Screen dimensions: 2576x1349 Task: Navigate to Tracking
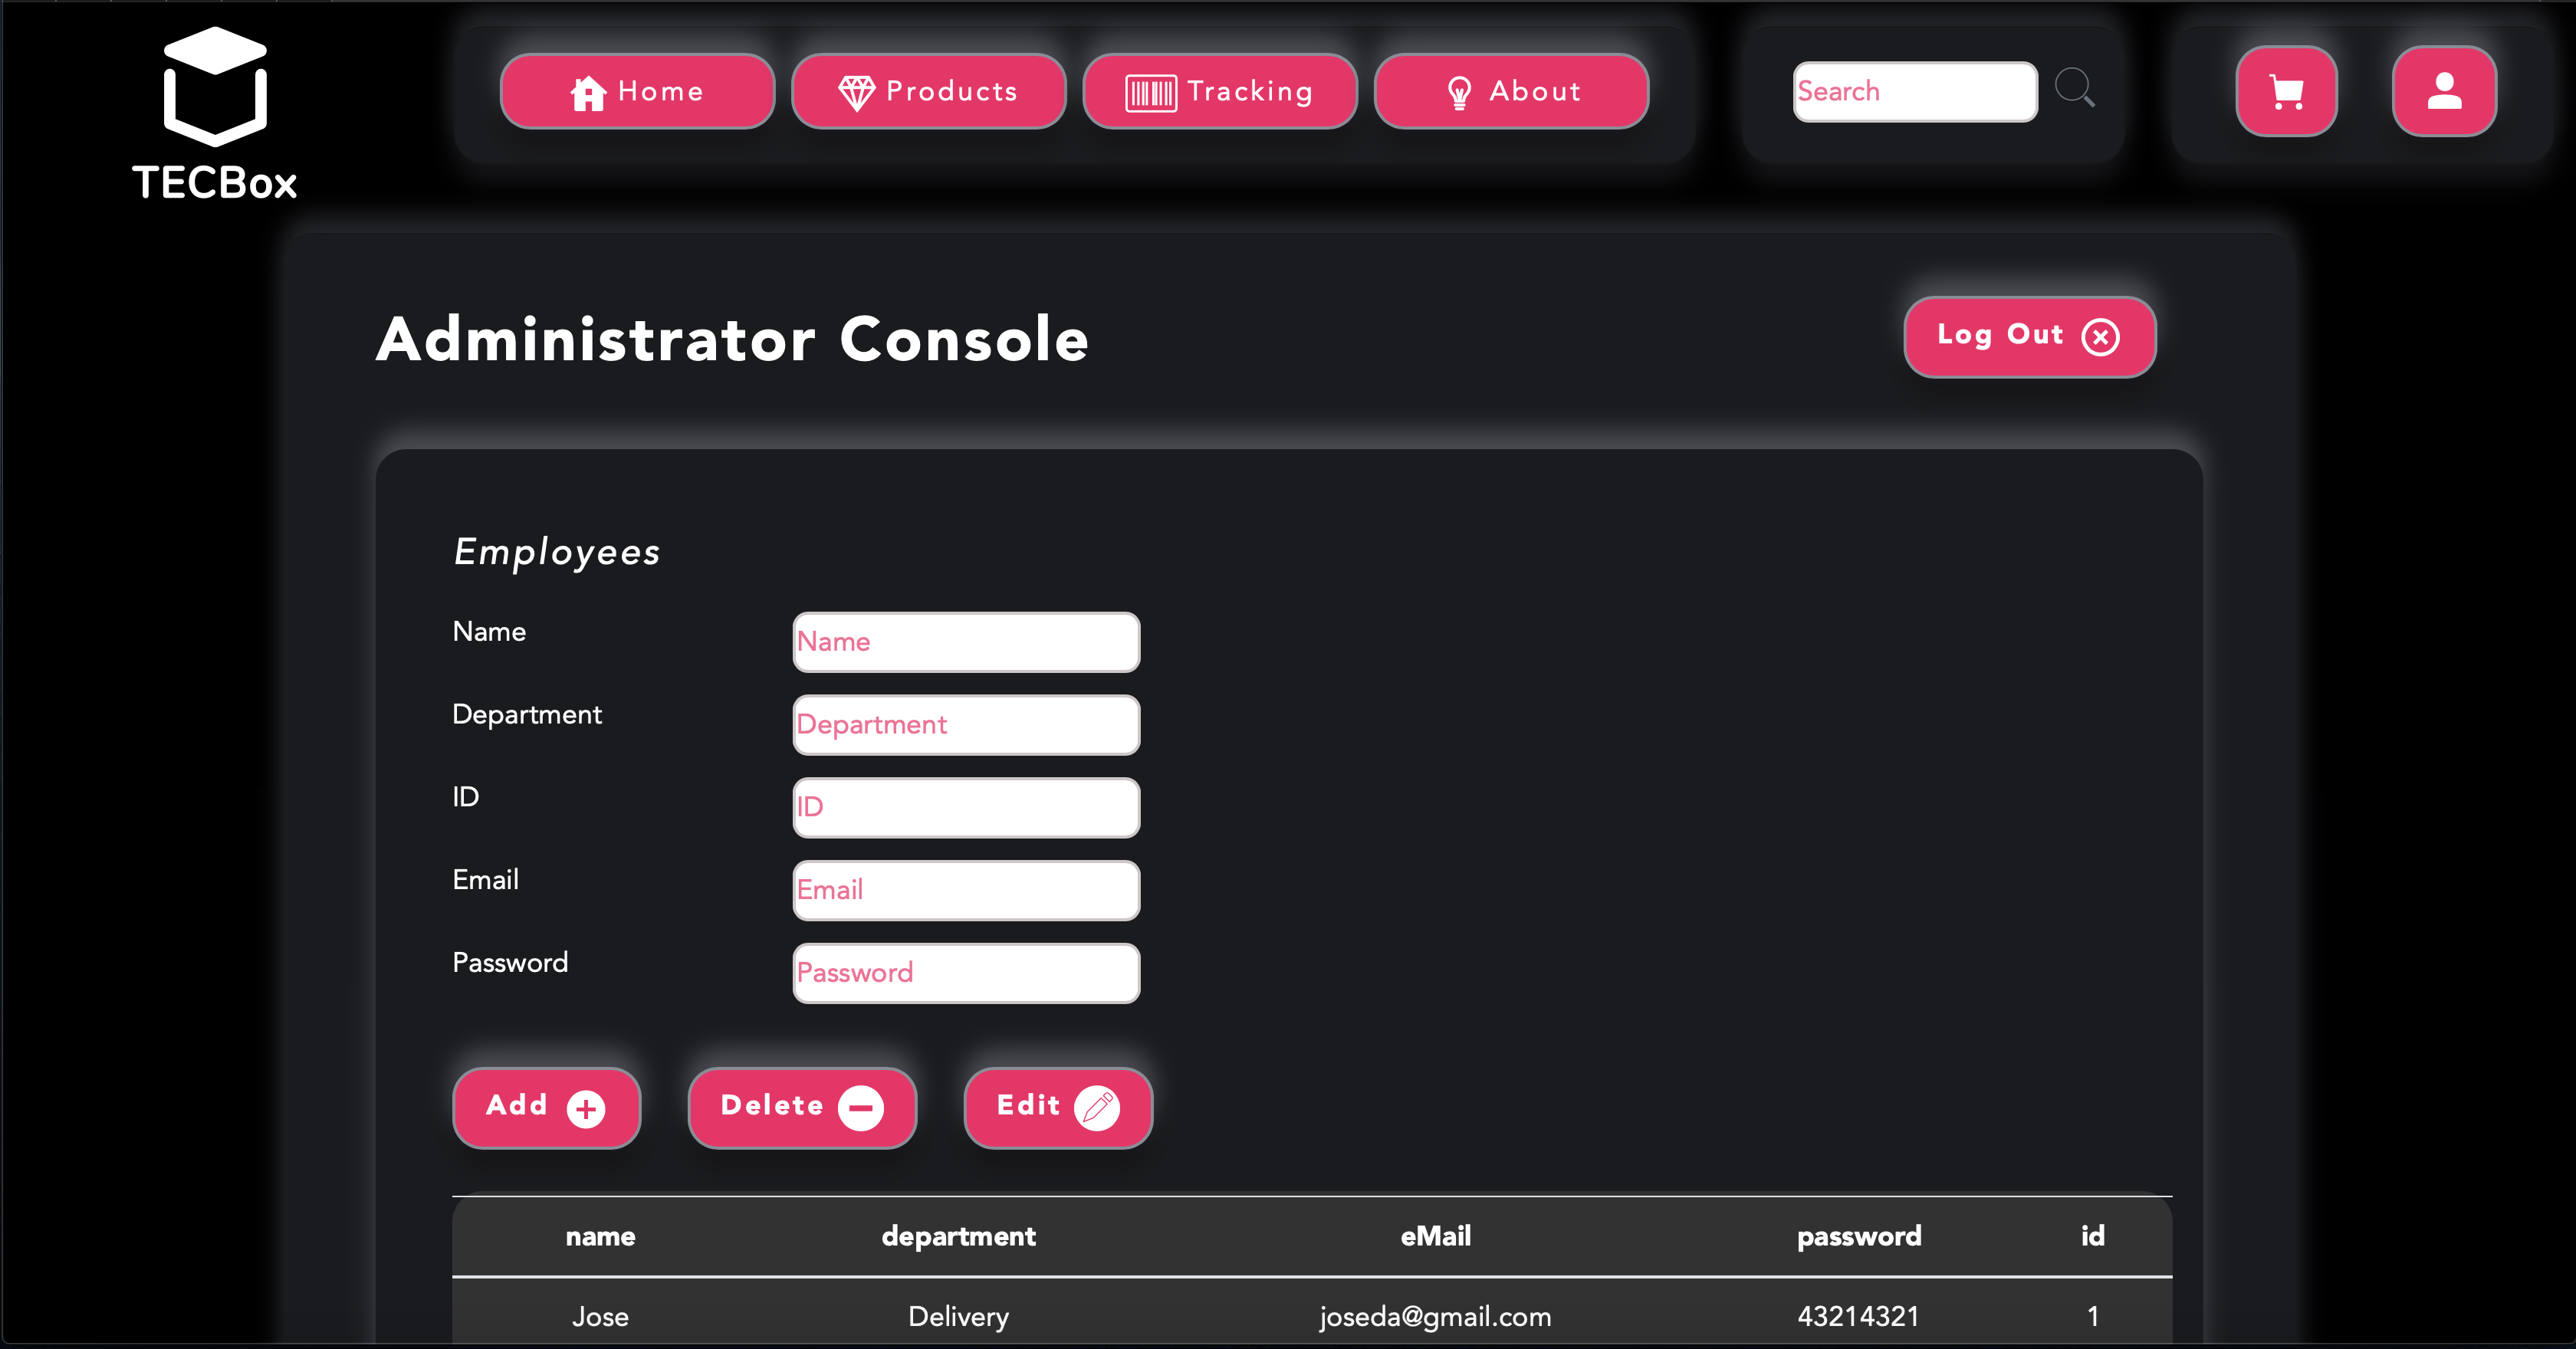[1219, 91]
